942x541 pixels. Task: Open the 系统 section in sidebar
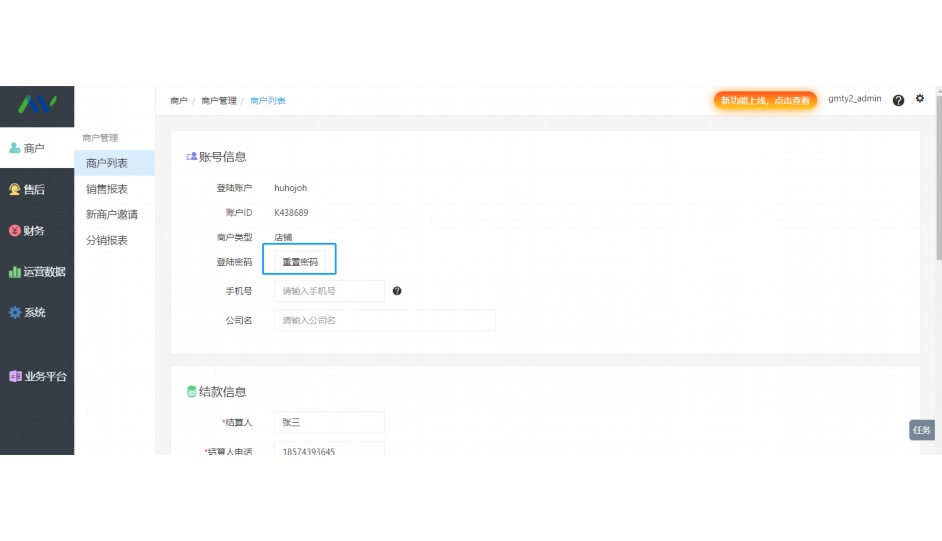[x=37, y=312]
